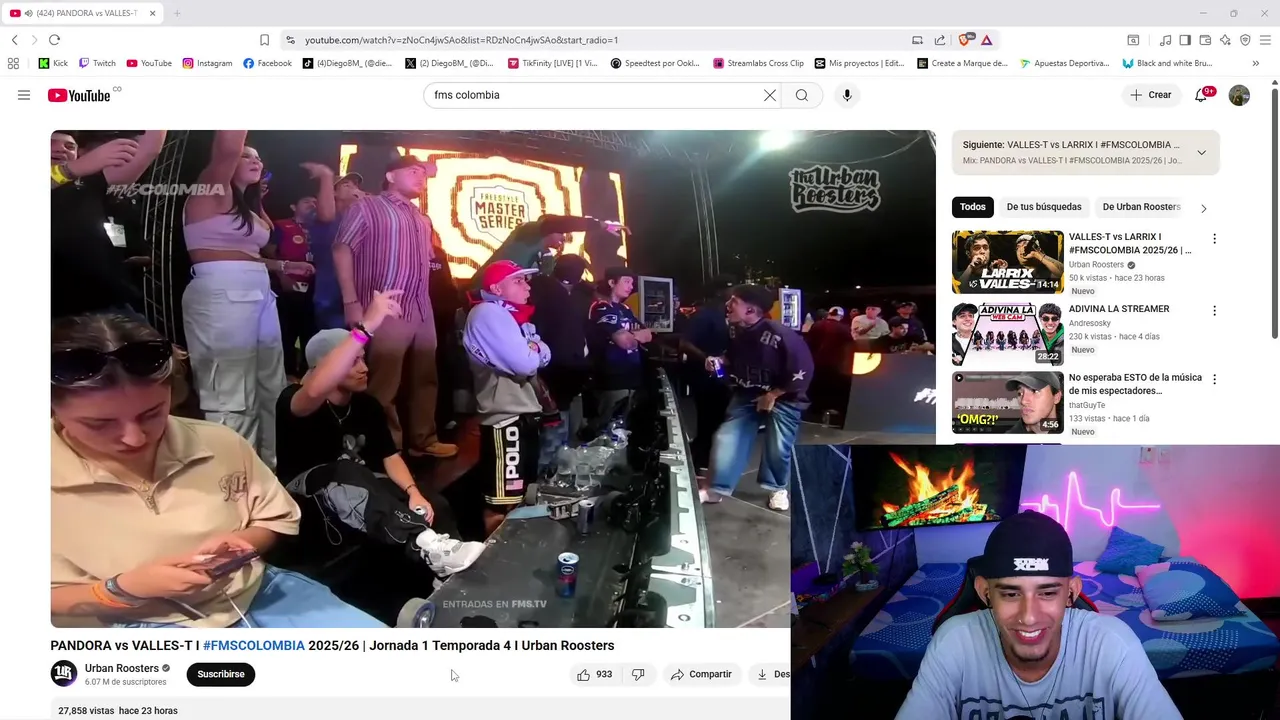Click the Compartir share button

(701, 674)
